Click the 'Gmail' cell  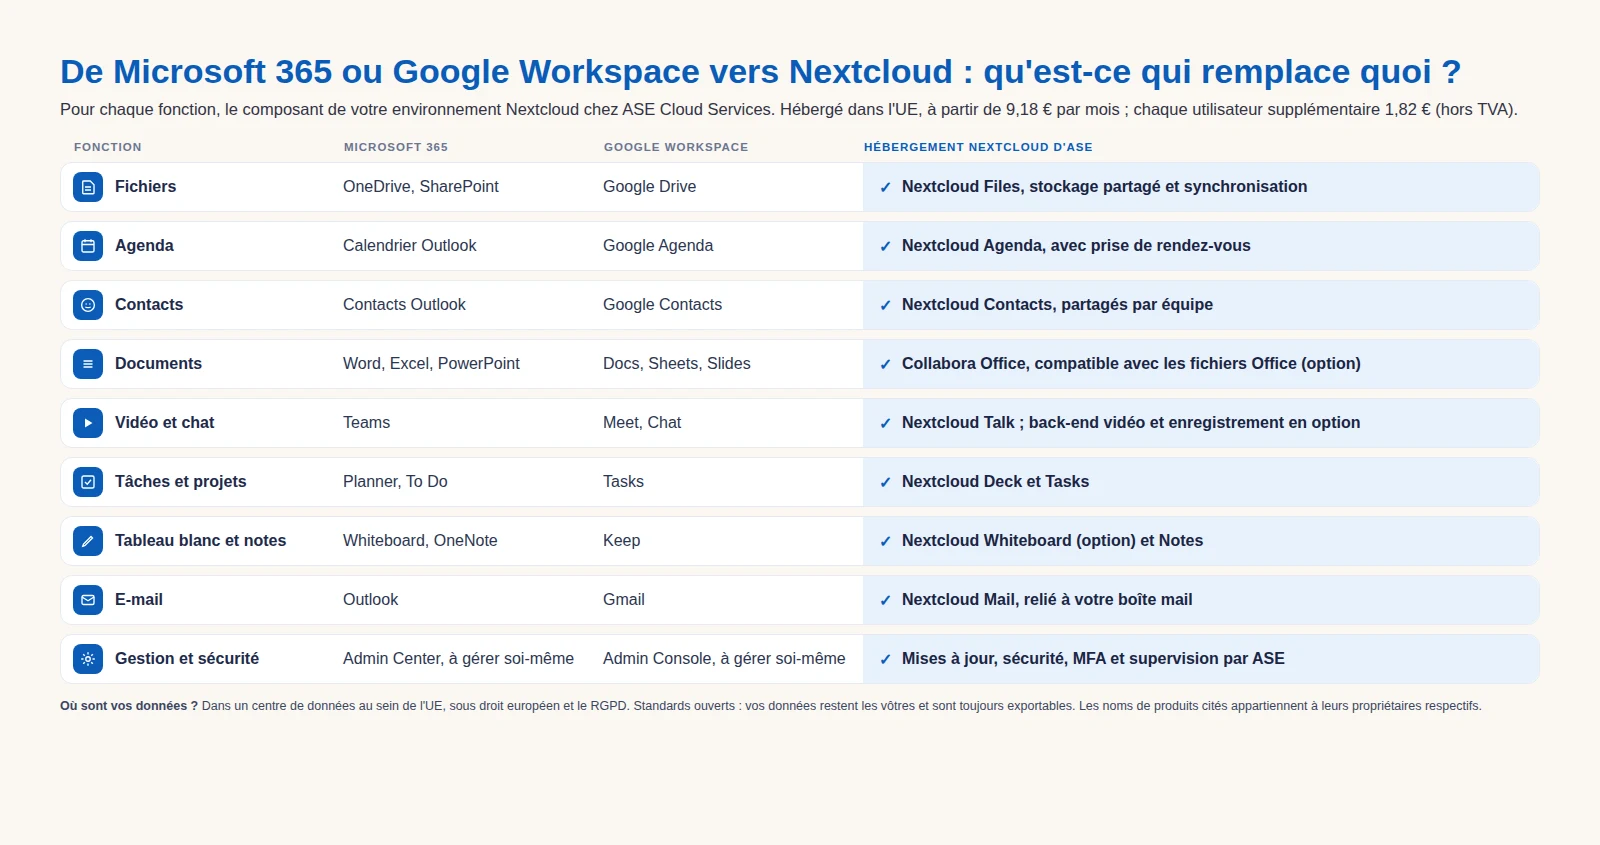[x=624, y=600]
